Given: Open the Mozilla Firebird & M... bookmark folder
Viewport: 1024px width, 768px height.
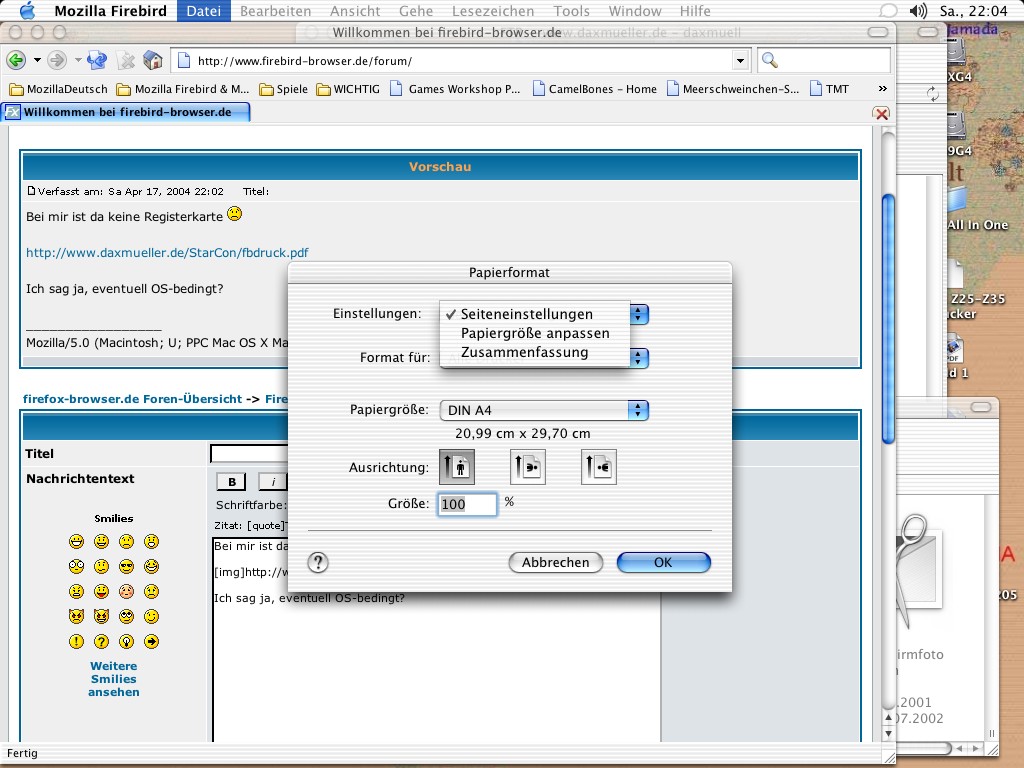Looking at the screenshot, I should [x=183, y=89].
